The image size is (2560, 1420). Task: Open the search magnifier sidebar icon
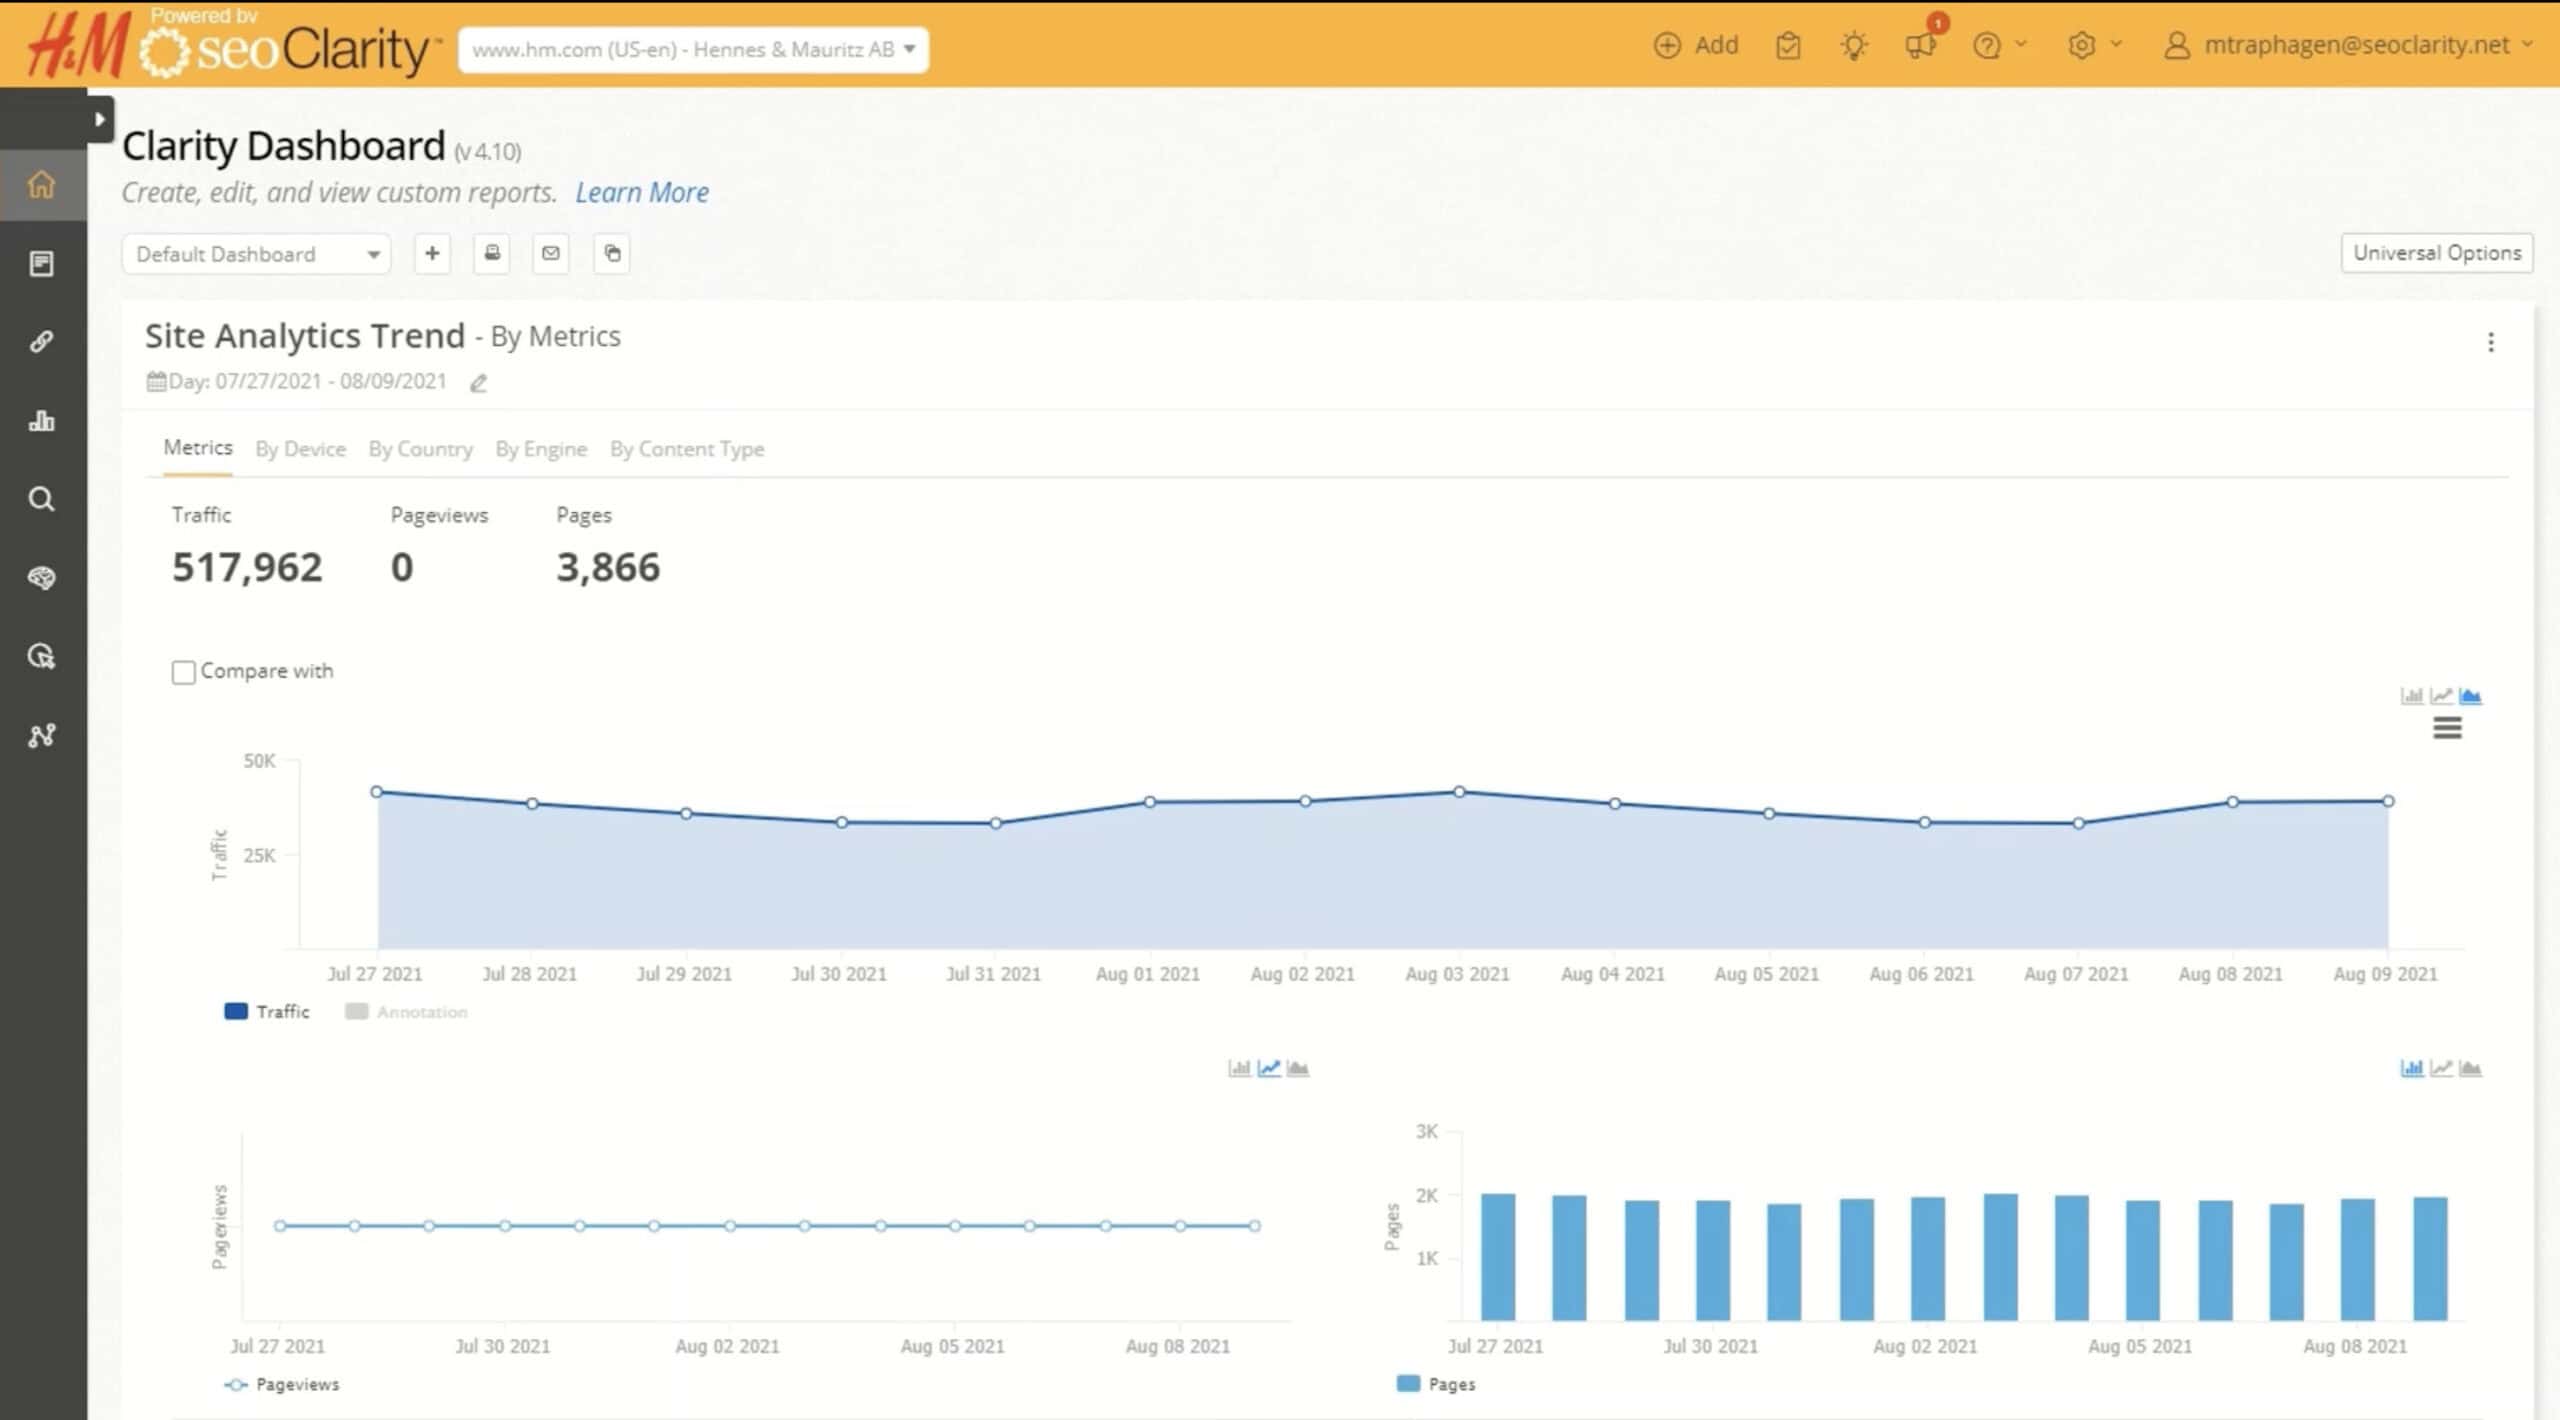(41, 499)
